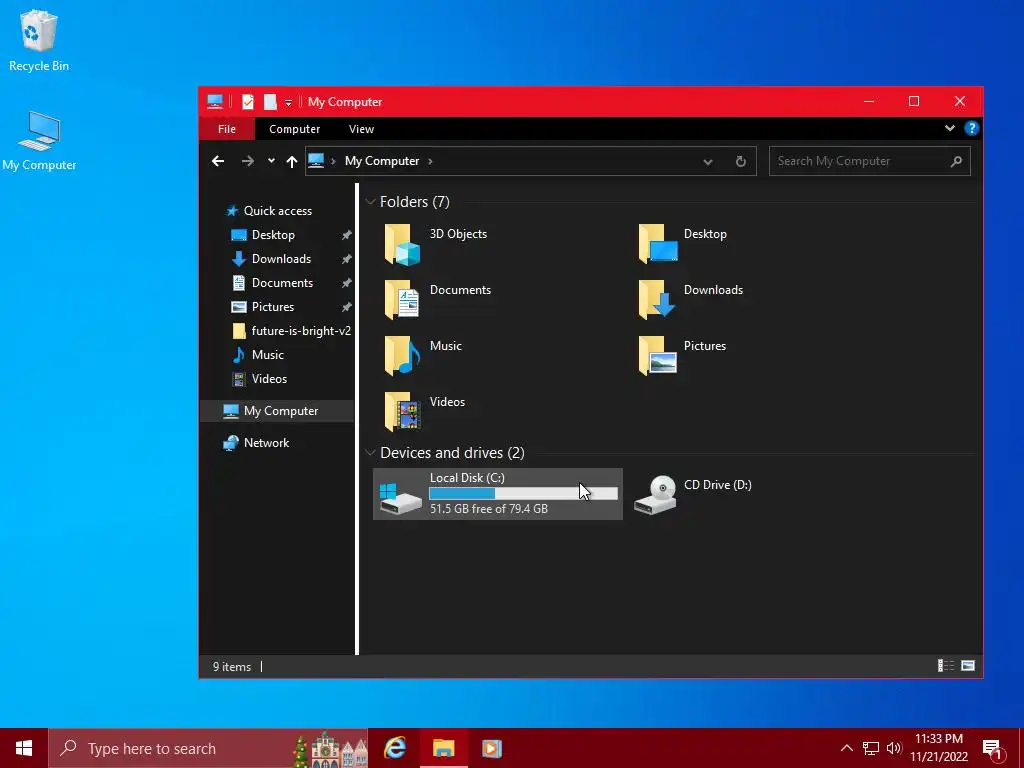Show hidden system tray icons
This screenshot has width=1024, height=768.
coord(846,748)
